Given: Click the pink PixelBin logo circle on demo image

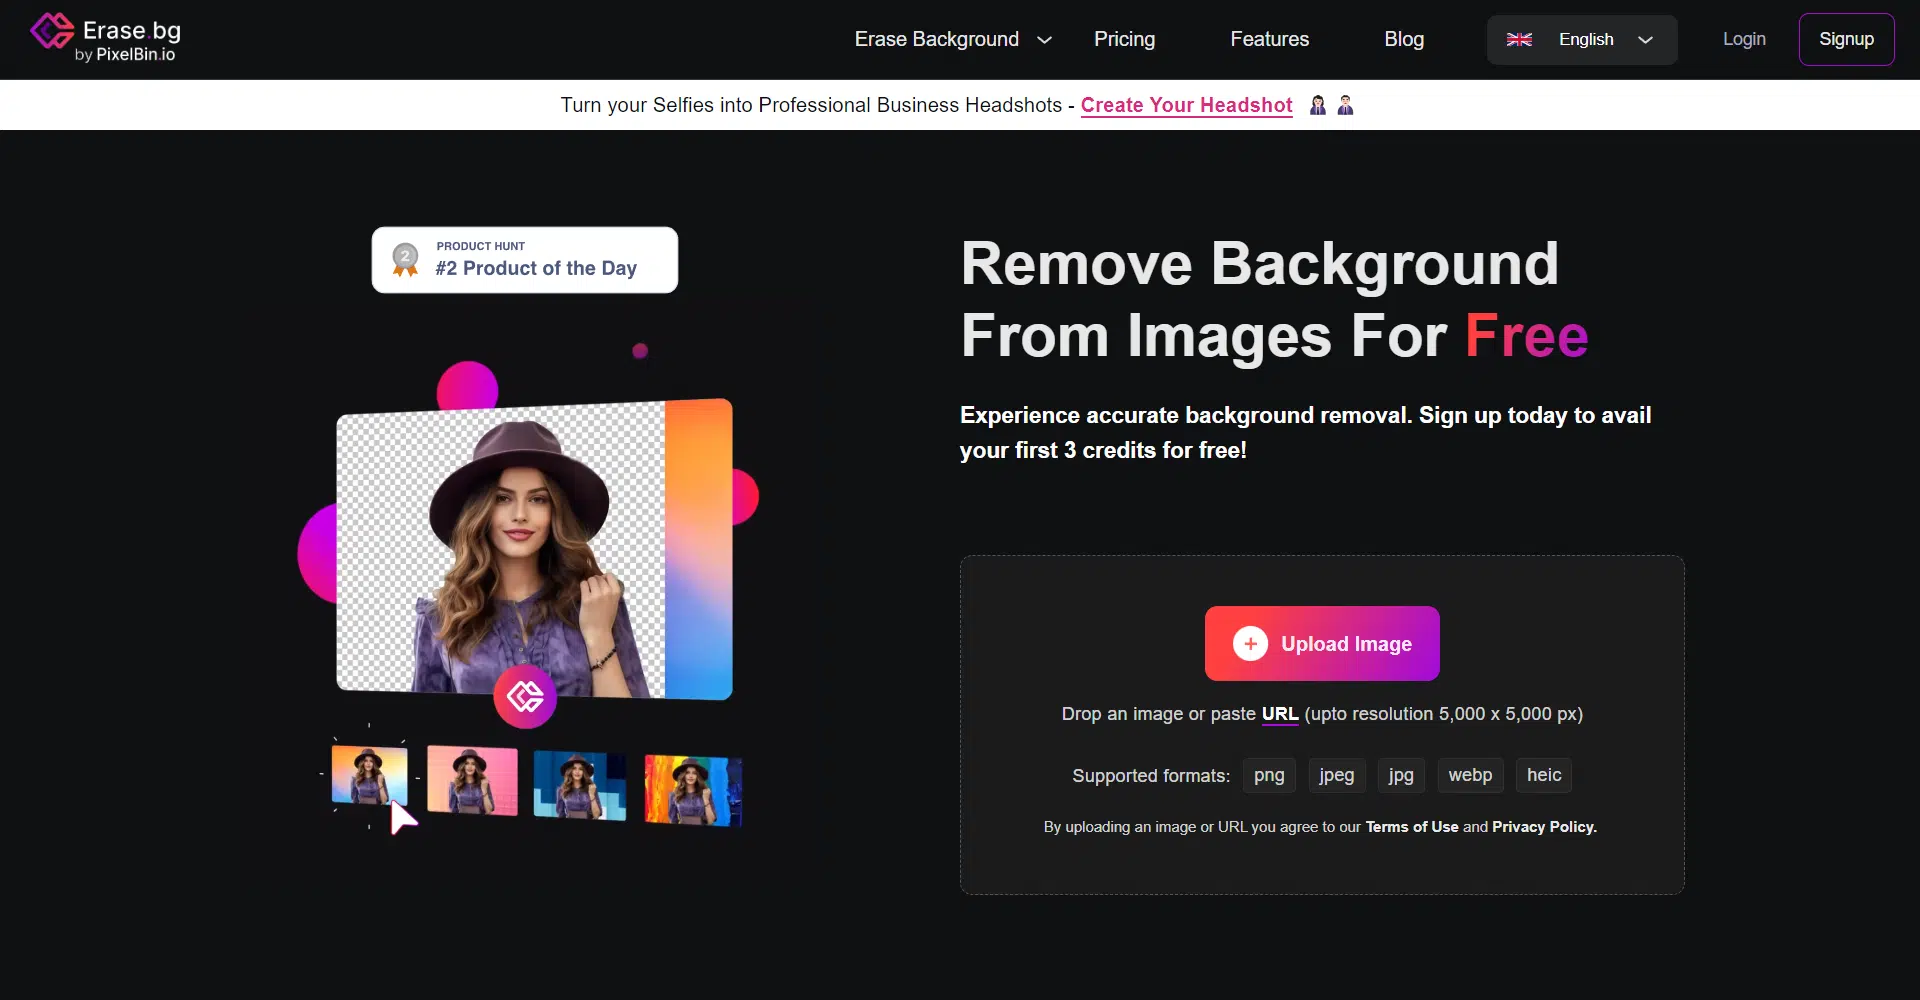Looking at the screenshot, I should tap(525, 696).
